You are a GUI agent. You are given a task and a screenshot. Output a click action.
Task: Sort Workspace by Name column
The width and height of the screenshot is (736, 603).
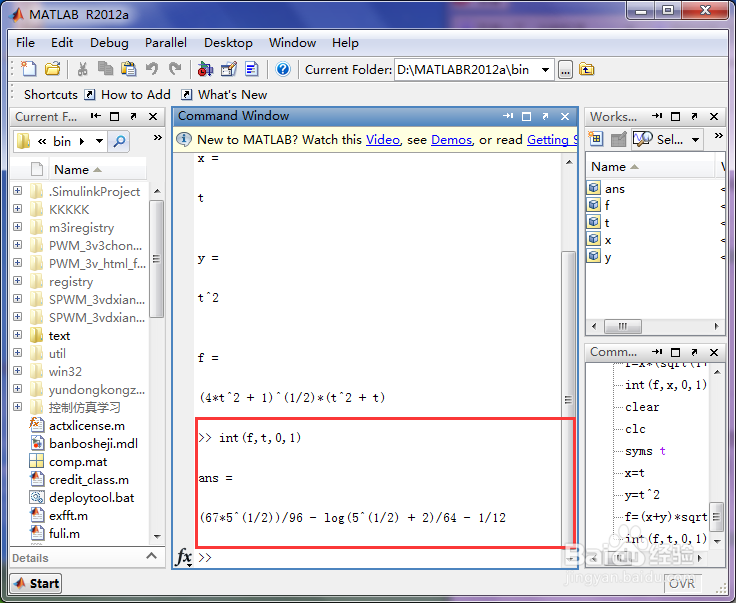pos(650,167)
